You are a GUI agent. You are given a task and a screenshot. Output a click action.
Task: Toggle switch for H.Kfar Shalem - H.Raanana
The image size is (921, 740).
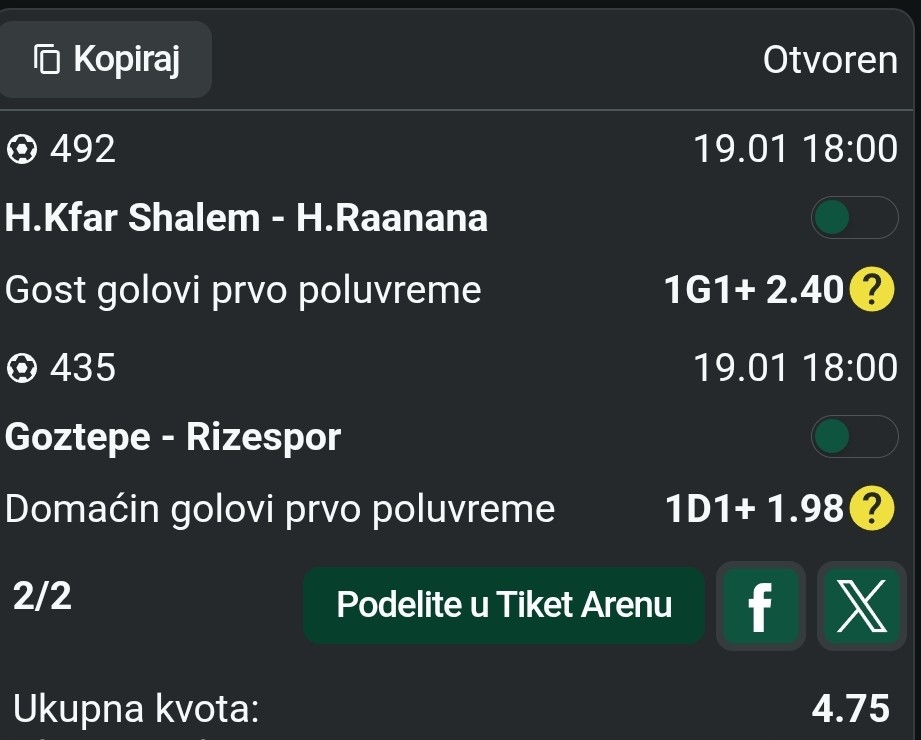(853, 218)
